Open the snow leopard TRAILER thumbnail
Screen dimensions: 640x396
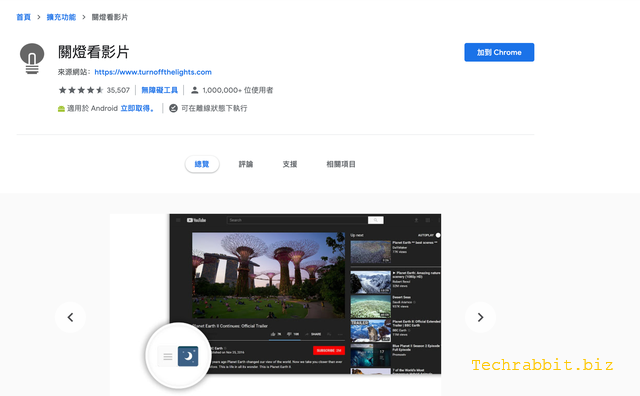pyautogui.click(x=371, y=331)
